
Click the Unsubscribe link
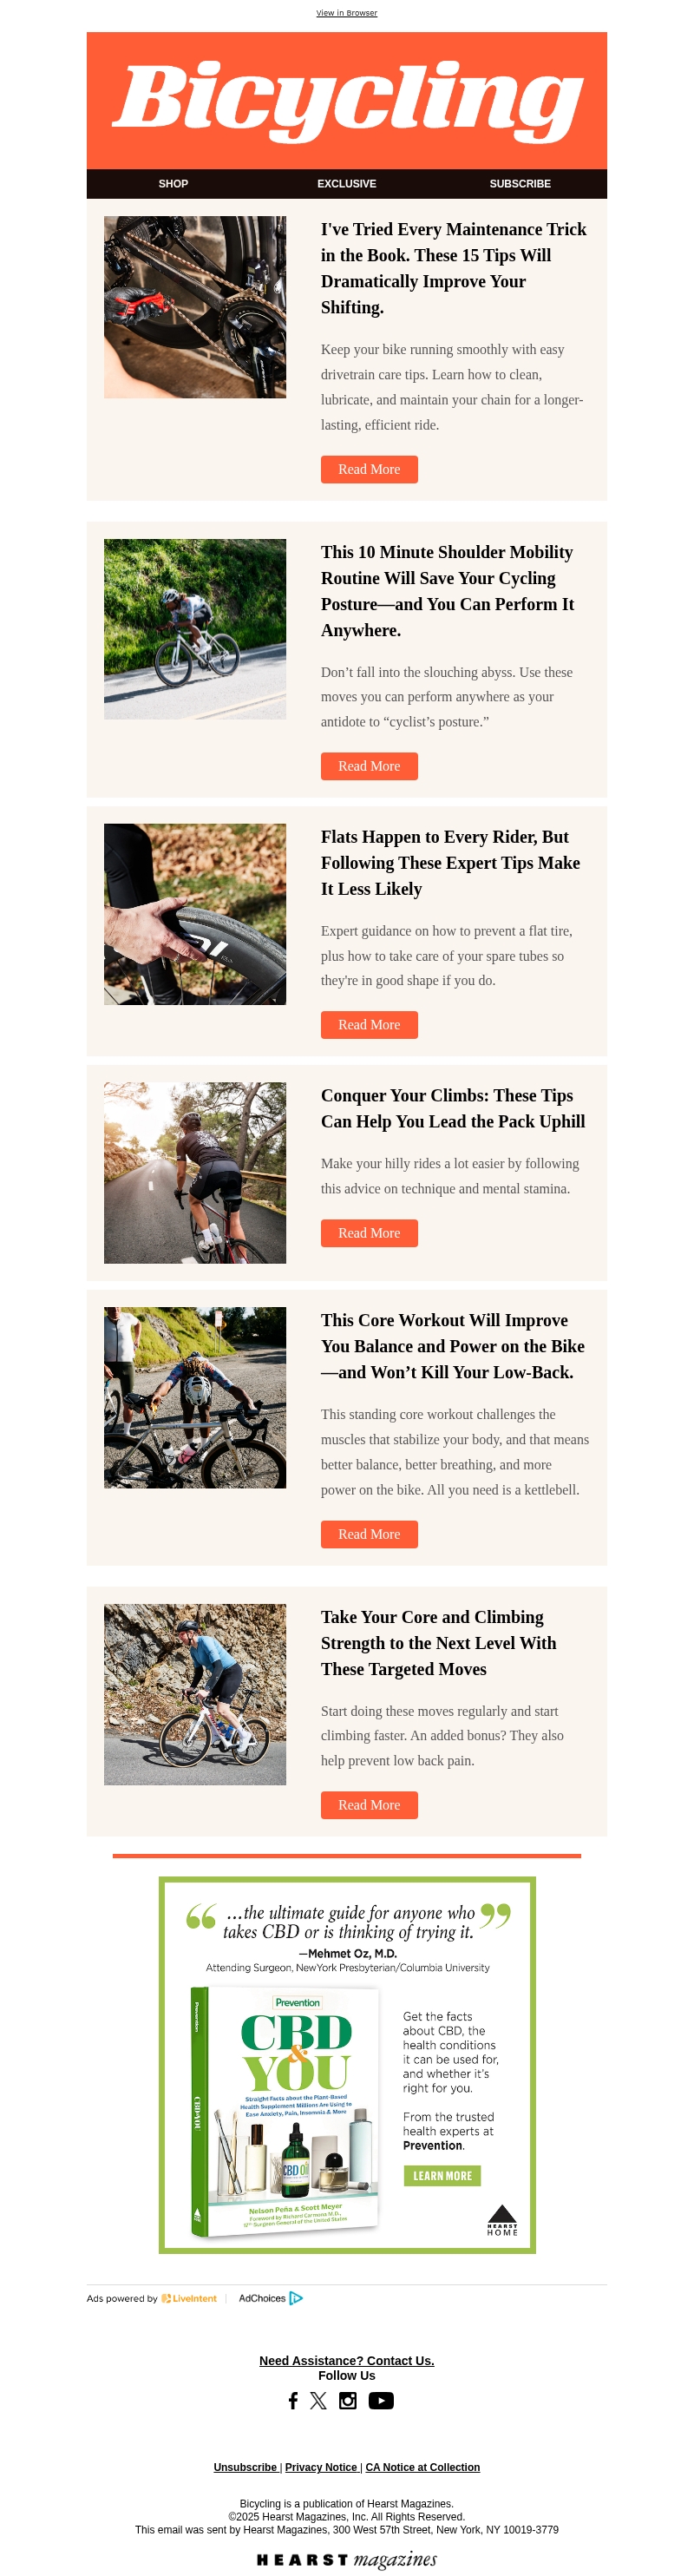245,2467
